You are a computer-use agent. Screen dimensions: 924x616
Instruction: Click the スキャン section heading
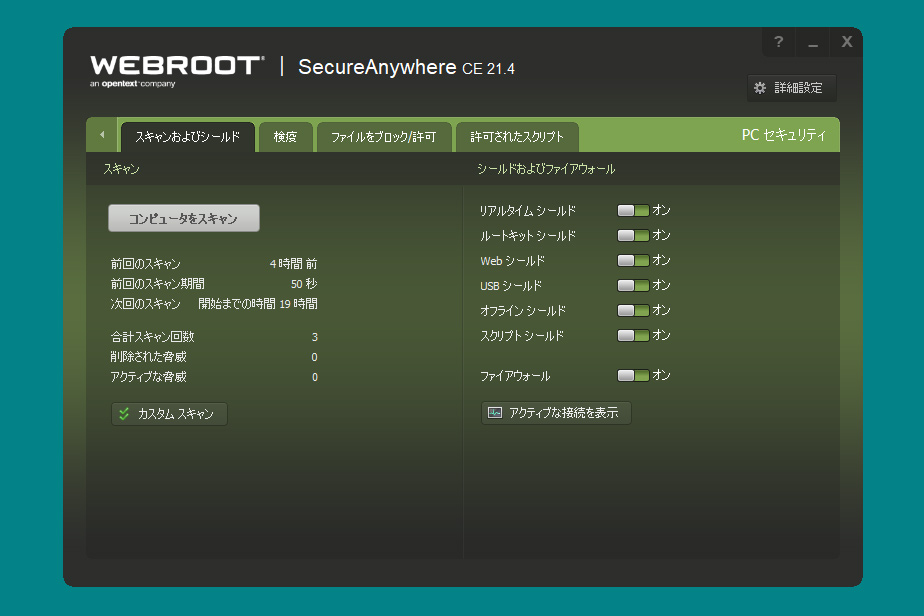point(122,169)
